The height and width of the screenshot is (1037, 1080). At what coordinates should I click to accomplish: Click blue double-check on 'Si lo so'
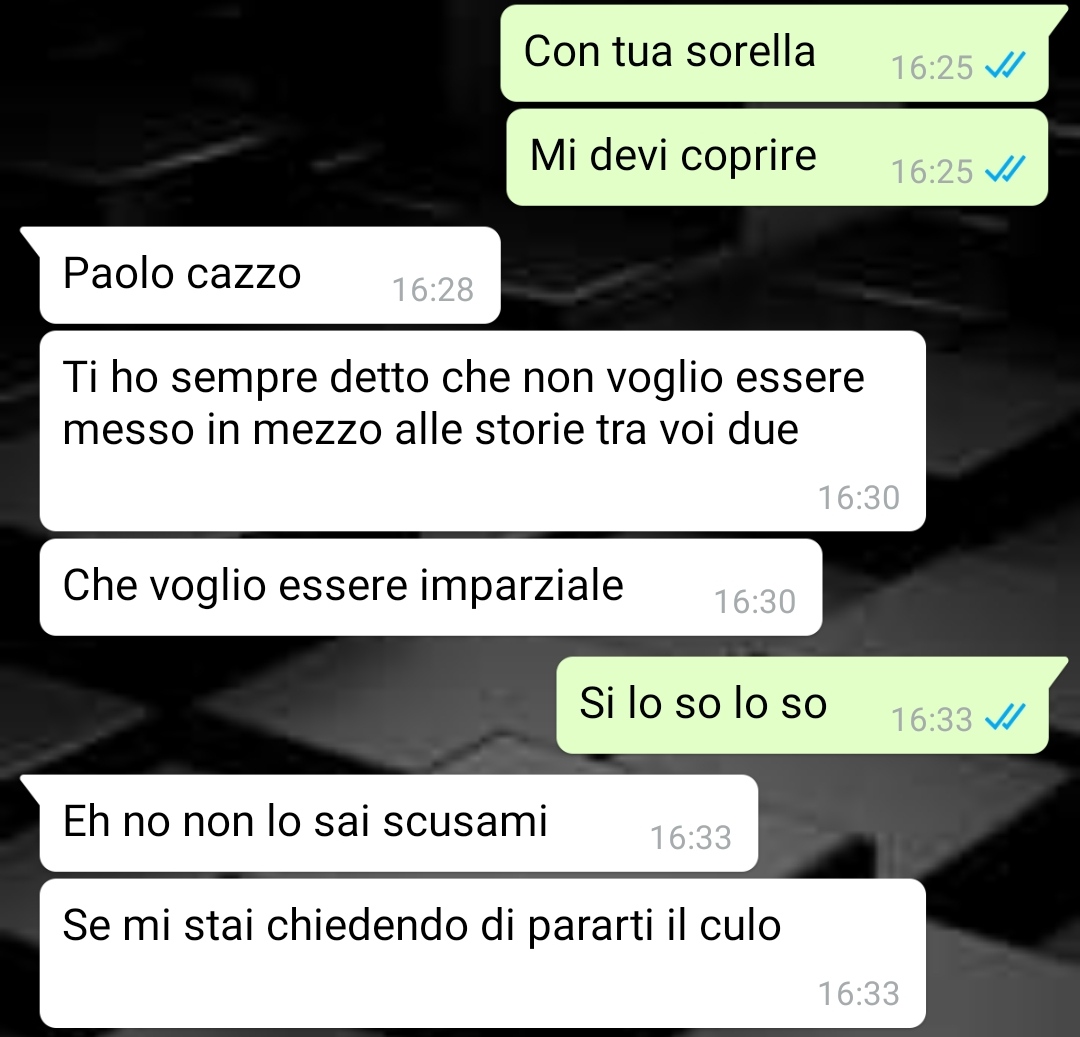point(1006,717)
